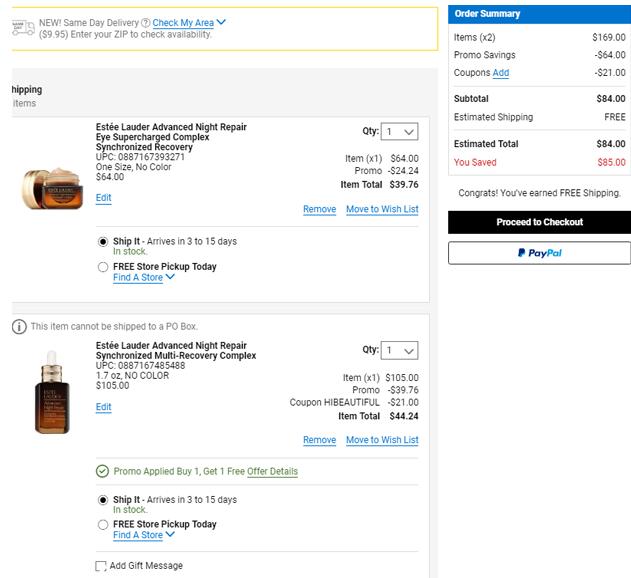Click the info icon next to PO Box notice
The width and height of the screenshot is (631, 578).
coord(19,327)
